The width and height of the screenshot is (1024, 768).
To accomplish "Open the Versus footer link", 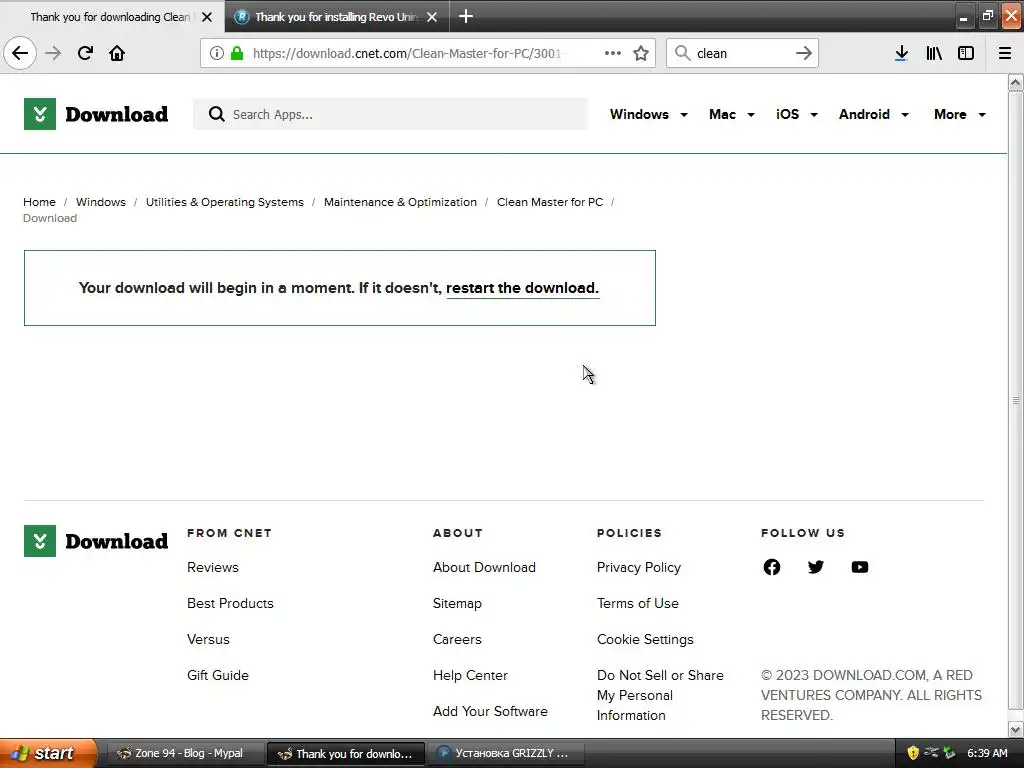I will (208, 639).
